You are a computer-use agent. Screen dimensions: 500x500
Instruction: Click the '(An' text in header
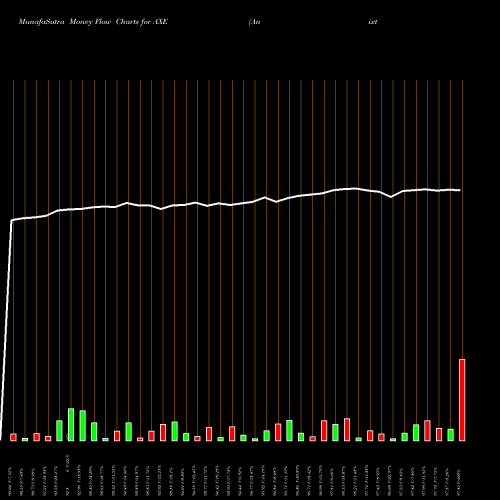[x=254, y=22]
